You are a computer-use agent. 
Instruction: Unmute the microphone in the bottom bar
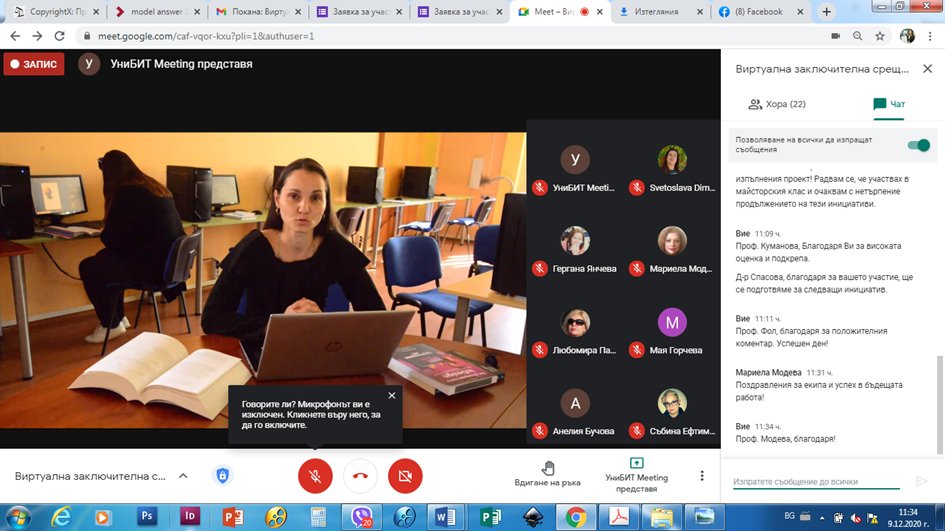point(315,477)
